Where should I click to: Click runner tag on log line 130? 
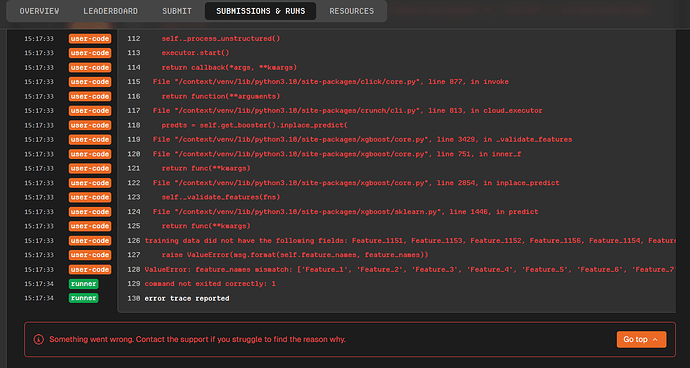pyautogui.click(x=84, y=298)
